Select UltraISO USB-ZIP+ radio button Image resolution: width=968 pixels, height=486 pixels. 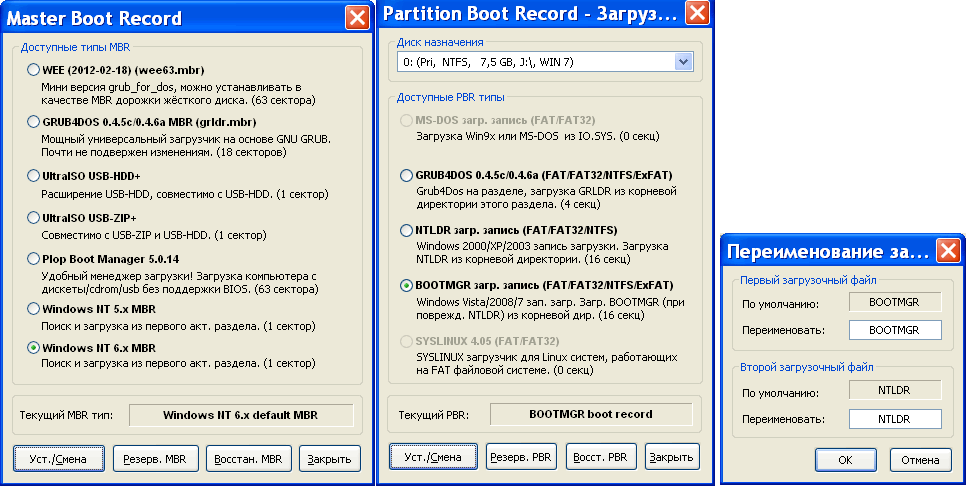tap(34, 217)
